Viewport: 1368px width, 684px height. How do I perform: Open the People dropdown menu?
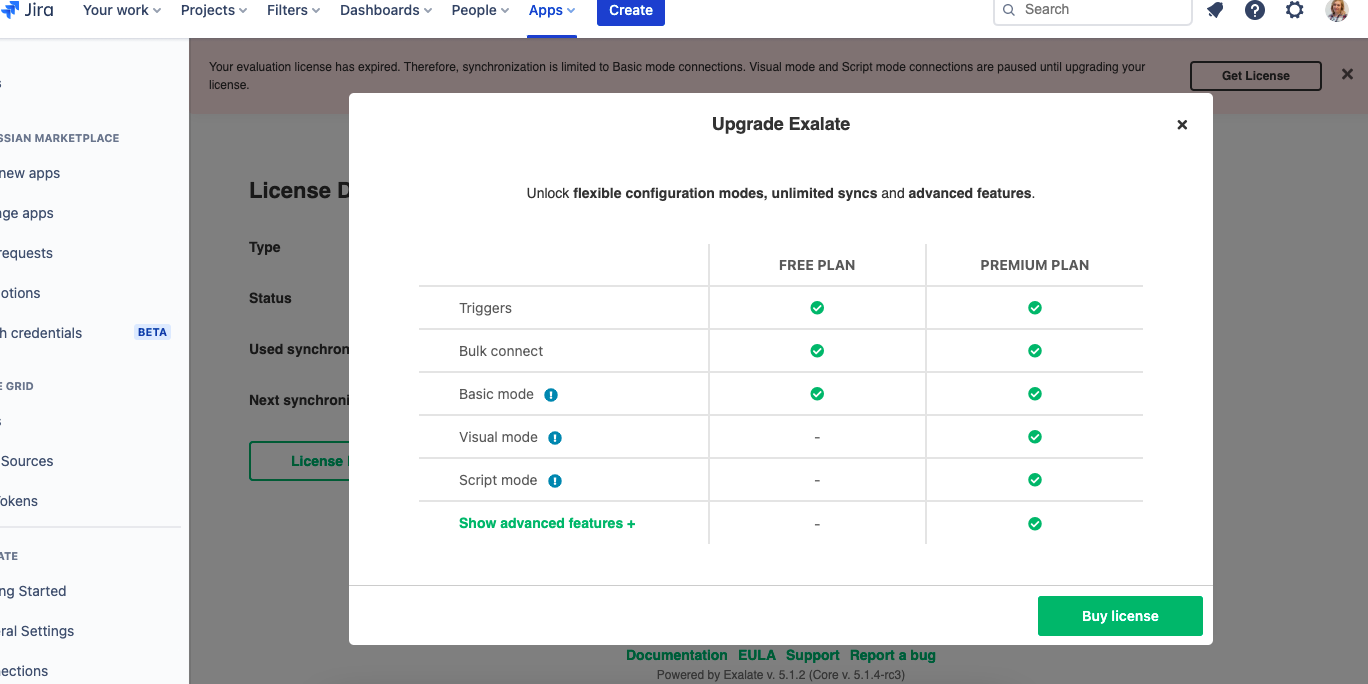[480, 10]
